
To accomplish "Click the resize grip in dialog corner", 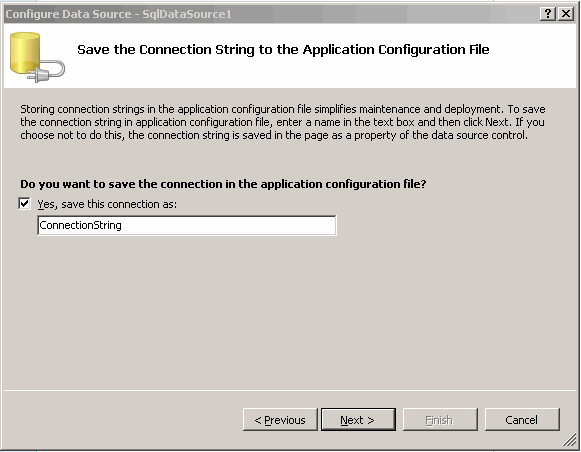I will (570, 441).
